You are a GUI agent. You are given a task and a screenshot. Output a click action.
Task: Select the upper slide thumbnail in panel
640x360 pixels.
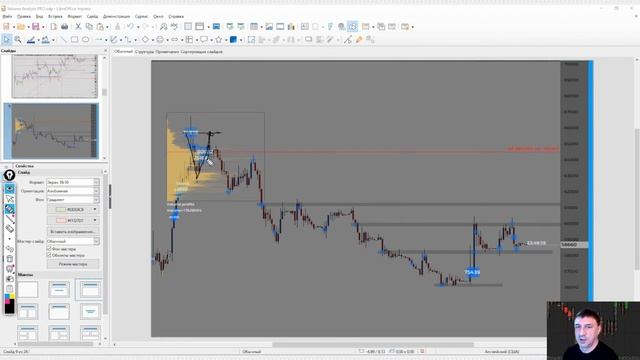tap(55, 76)
